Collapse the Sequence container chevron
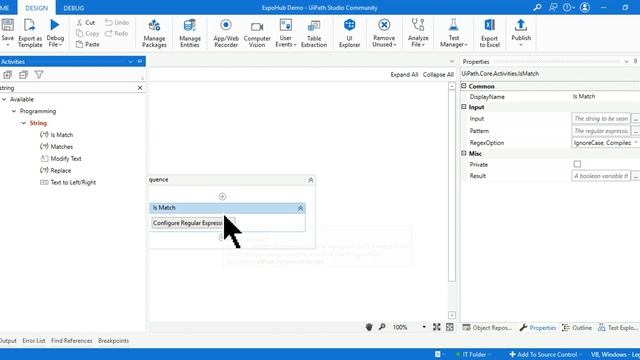 (311, 180)
